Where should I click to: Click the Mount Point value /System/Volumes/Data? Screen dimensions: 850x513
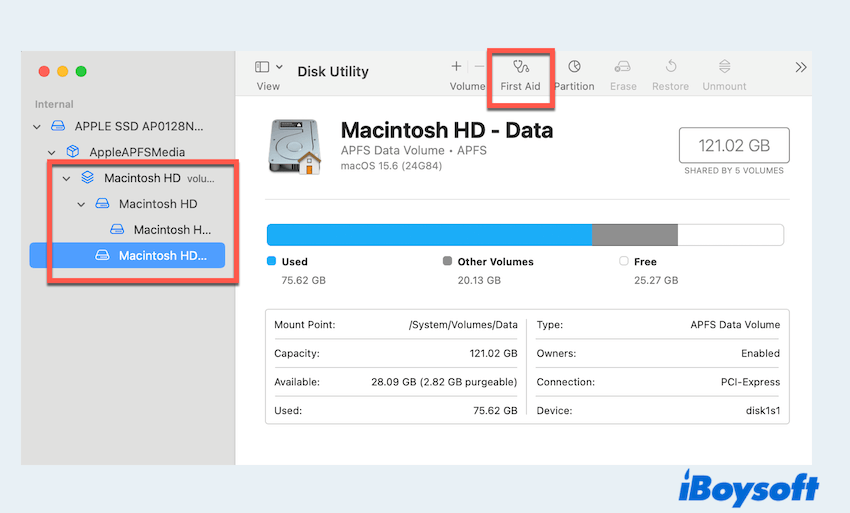(x=463, y=325)
